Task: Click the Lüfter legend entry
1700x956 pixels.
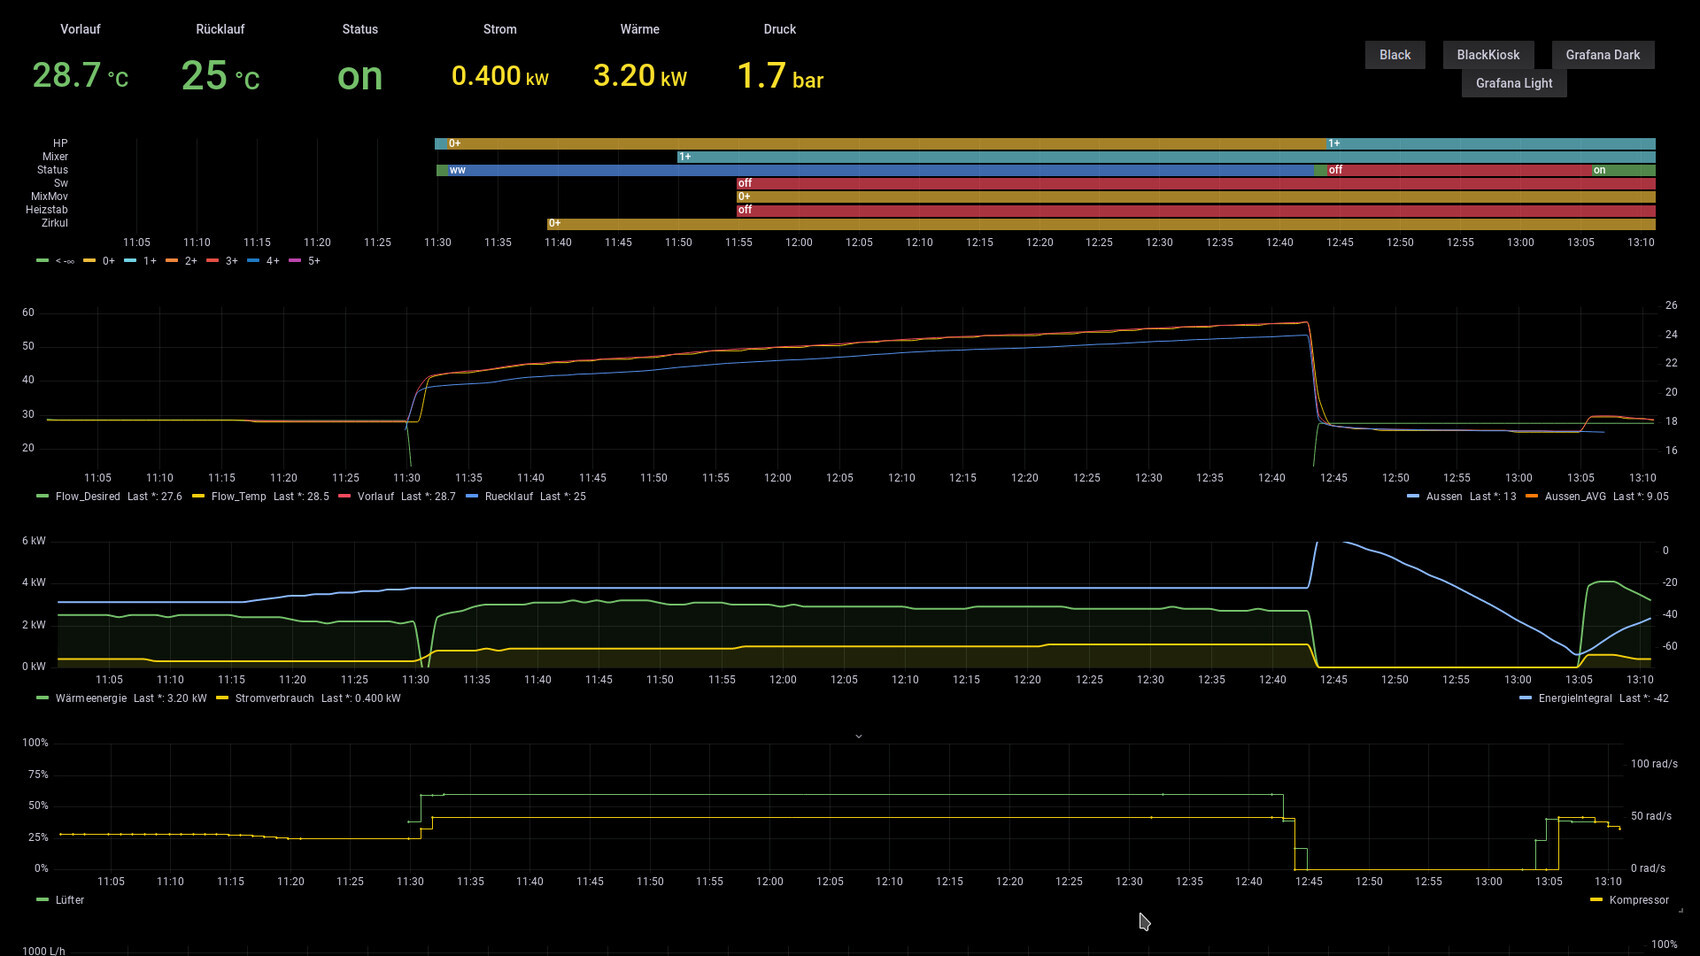Action: point(69,901)
